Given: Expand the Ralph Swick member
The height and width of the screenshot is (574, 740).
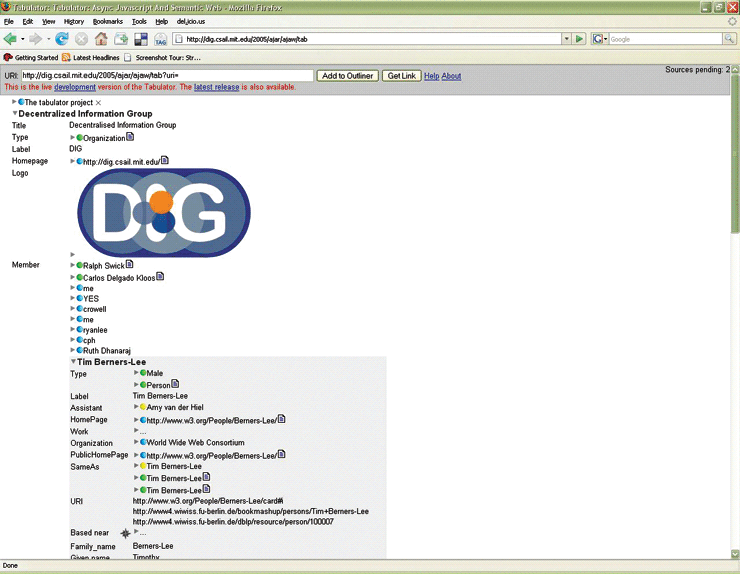Looking at the screenshot, I should point(72,265).
